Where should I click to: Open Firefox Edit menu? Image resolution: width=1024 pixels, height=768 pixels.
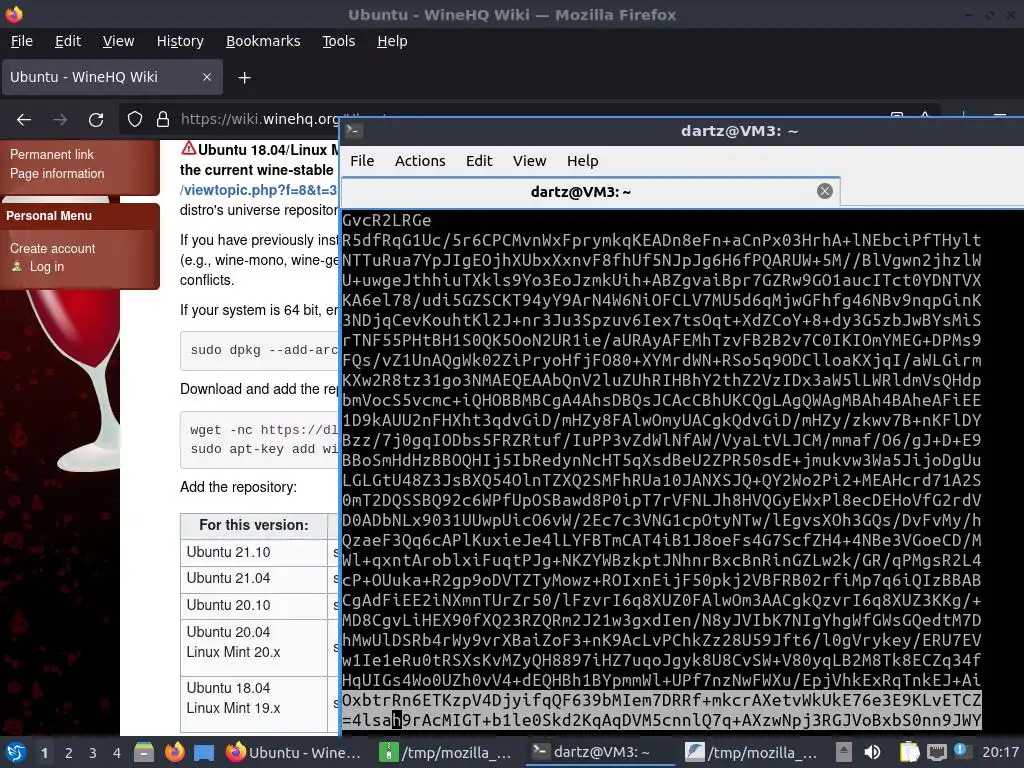coord(68,41)
